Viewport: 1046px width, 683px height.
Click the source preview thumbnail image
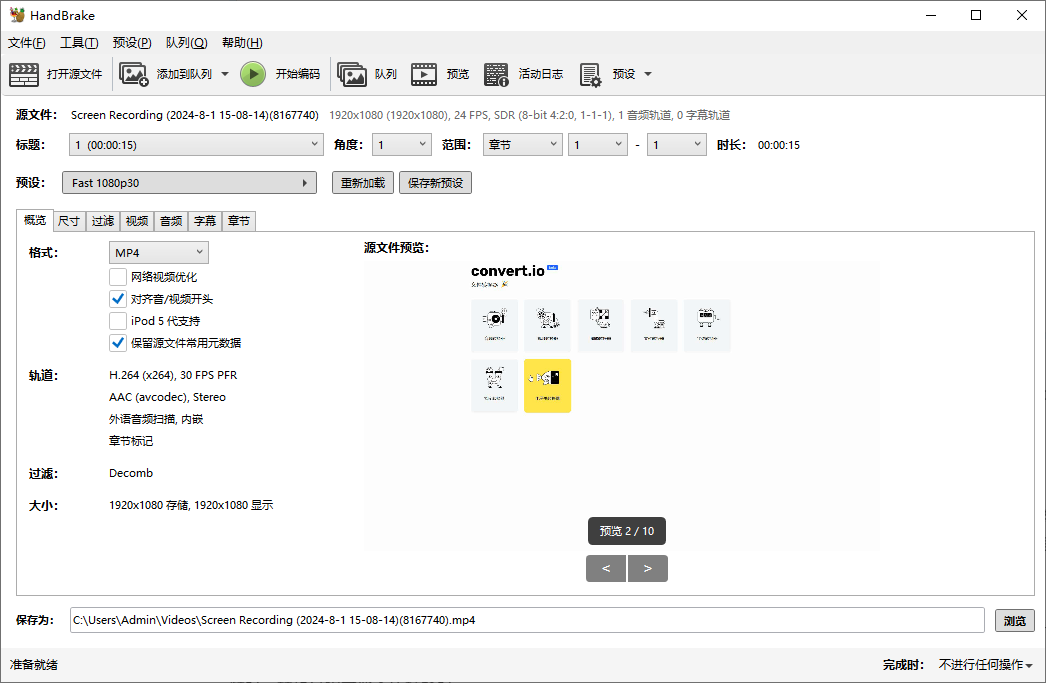[621, 405]
